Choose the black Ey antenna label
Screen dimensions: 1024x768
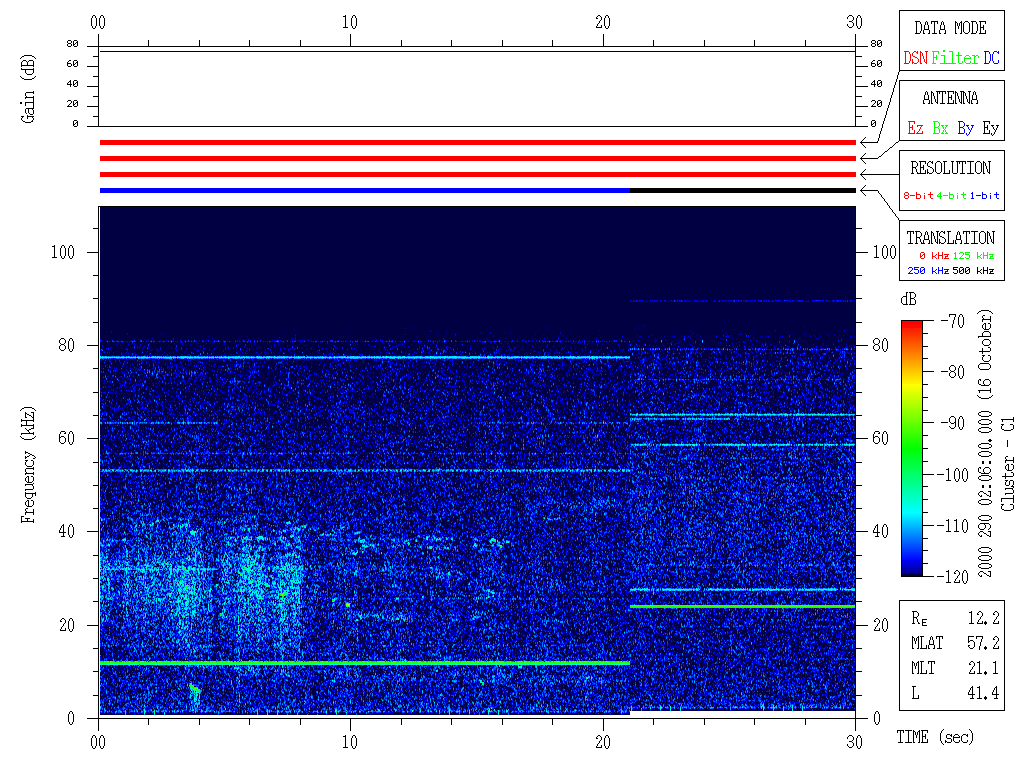990,128
